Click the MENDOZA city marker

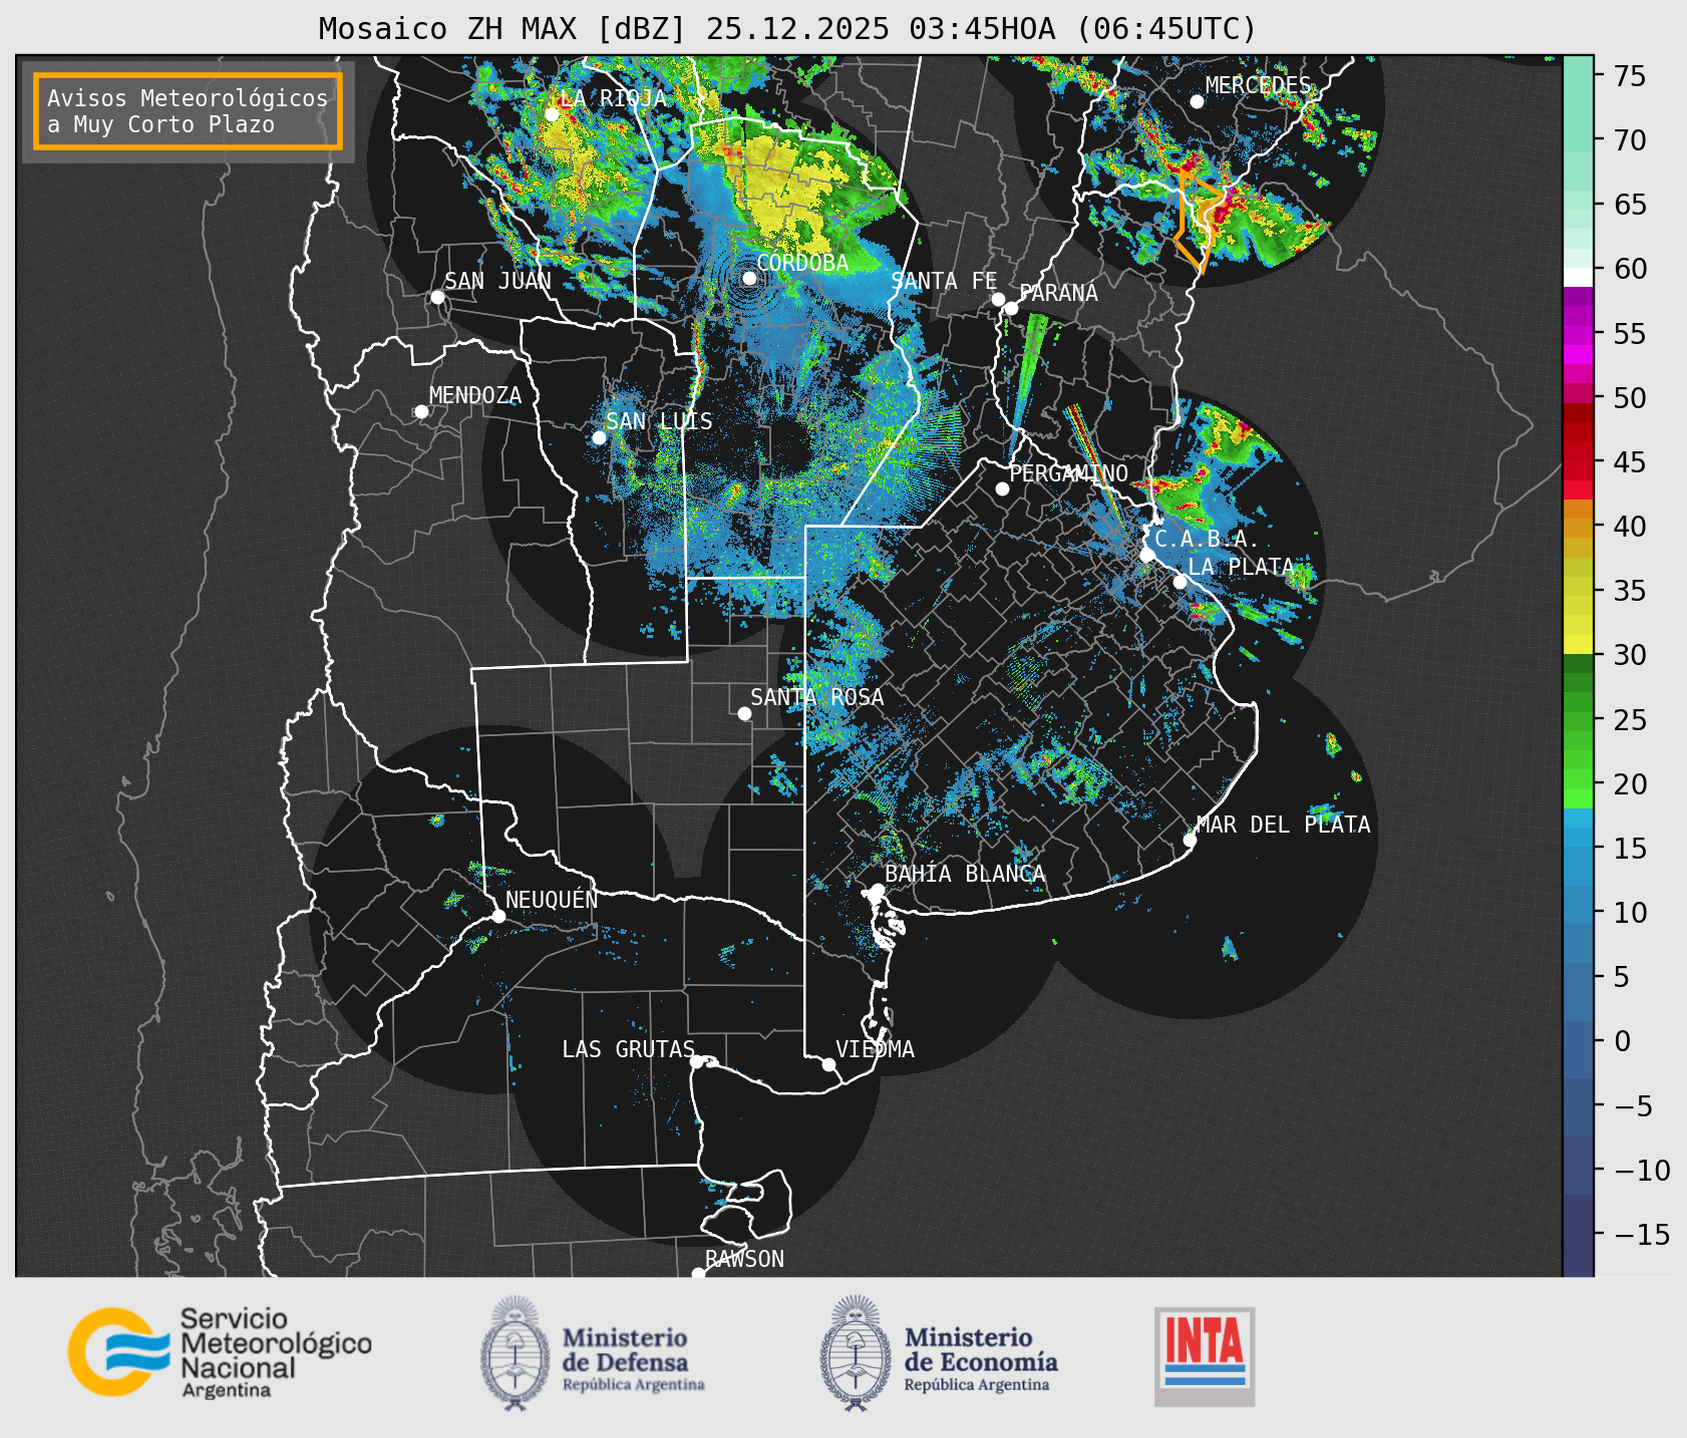[422, 411]
